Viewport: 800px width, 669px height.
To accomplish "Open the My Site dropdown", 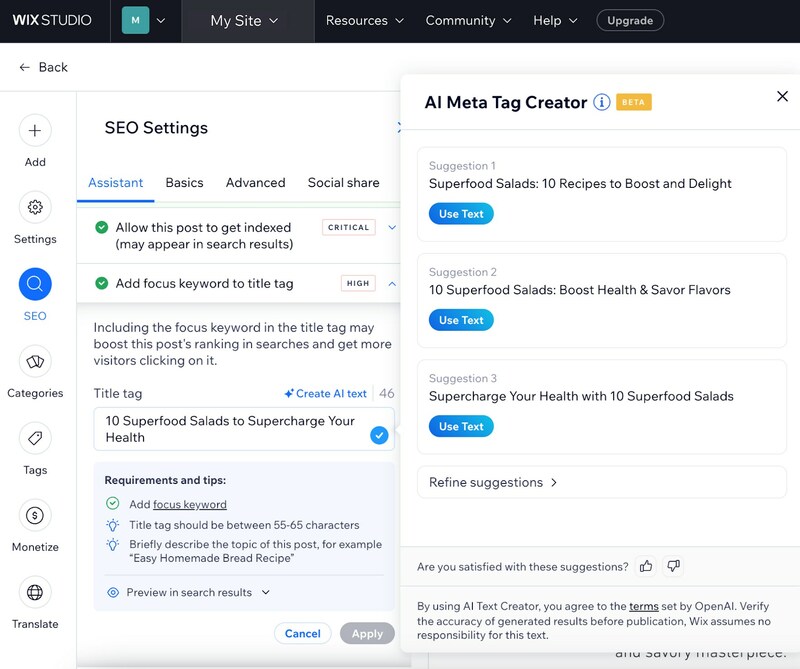I will pos(245,21).
